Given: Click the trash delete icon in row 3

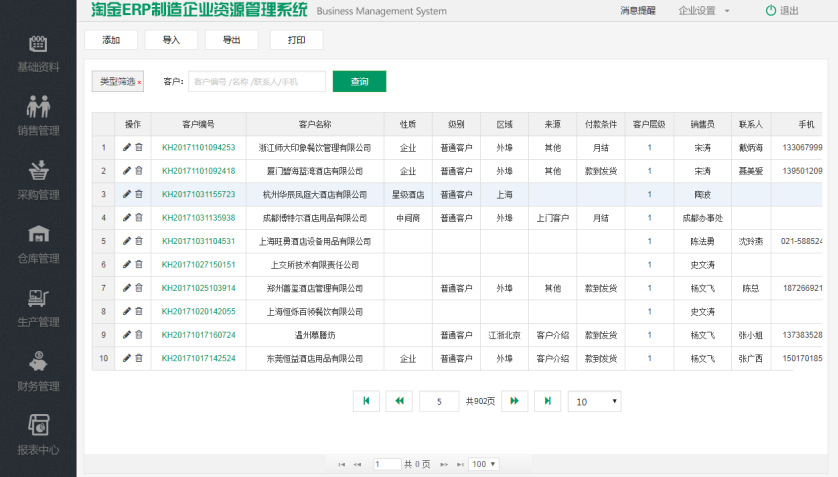Looking at the screenshot, I should 139,194.
